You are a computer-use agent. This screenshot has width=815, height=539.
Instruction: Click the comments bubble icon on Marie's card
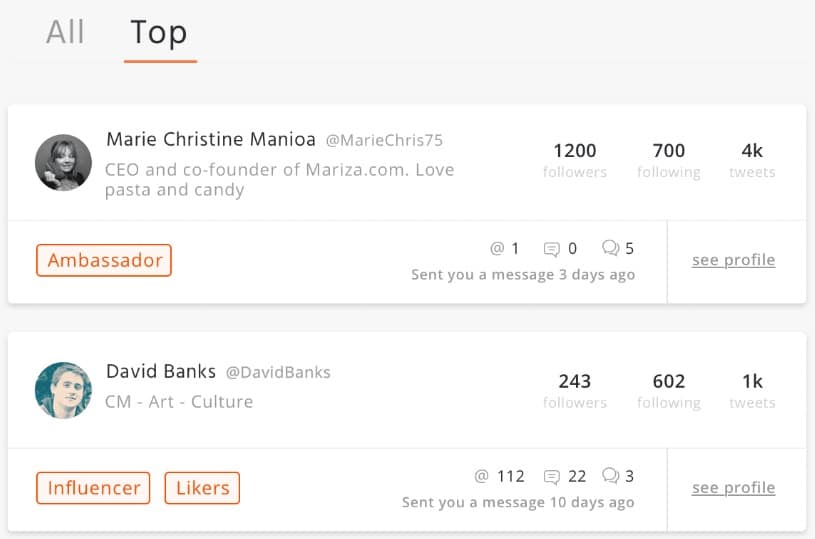coord(610,249)
